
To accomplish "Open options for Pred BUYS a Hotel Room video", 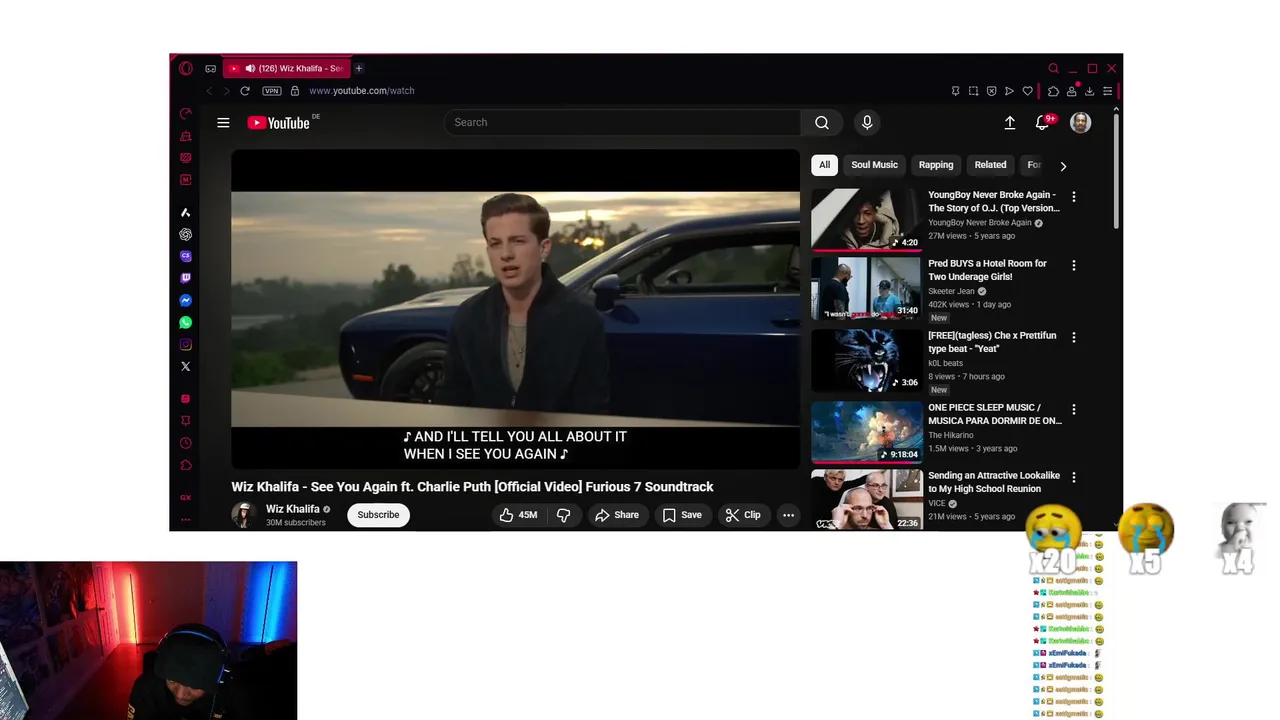I will [1074, 266].
